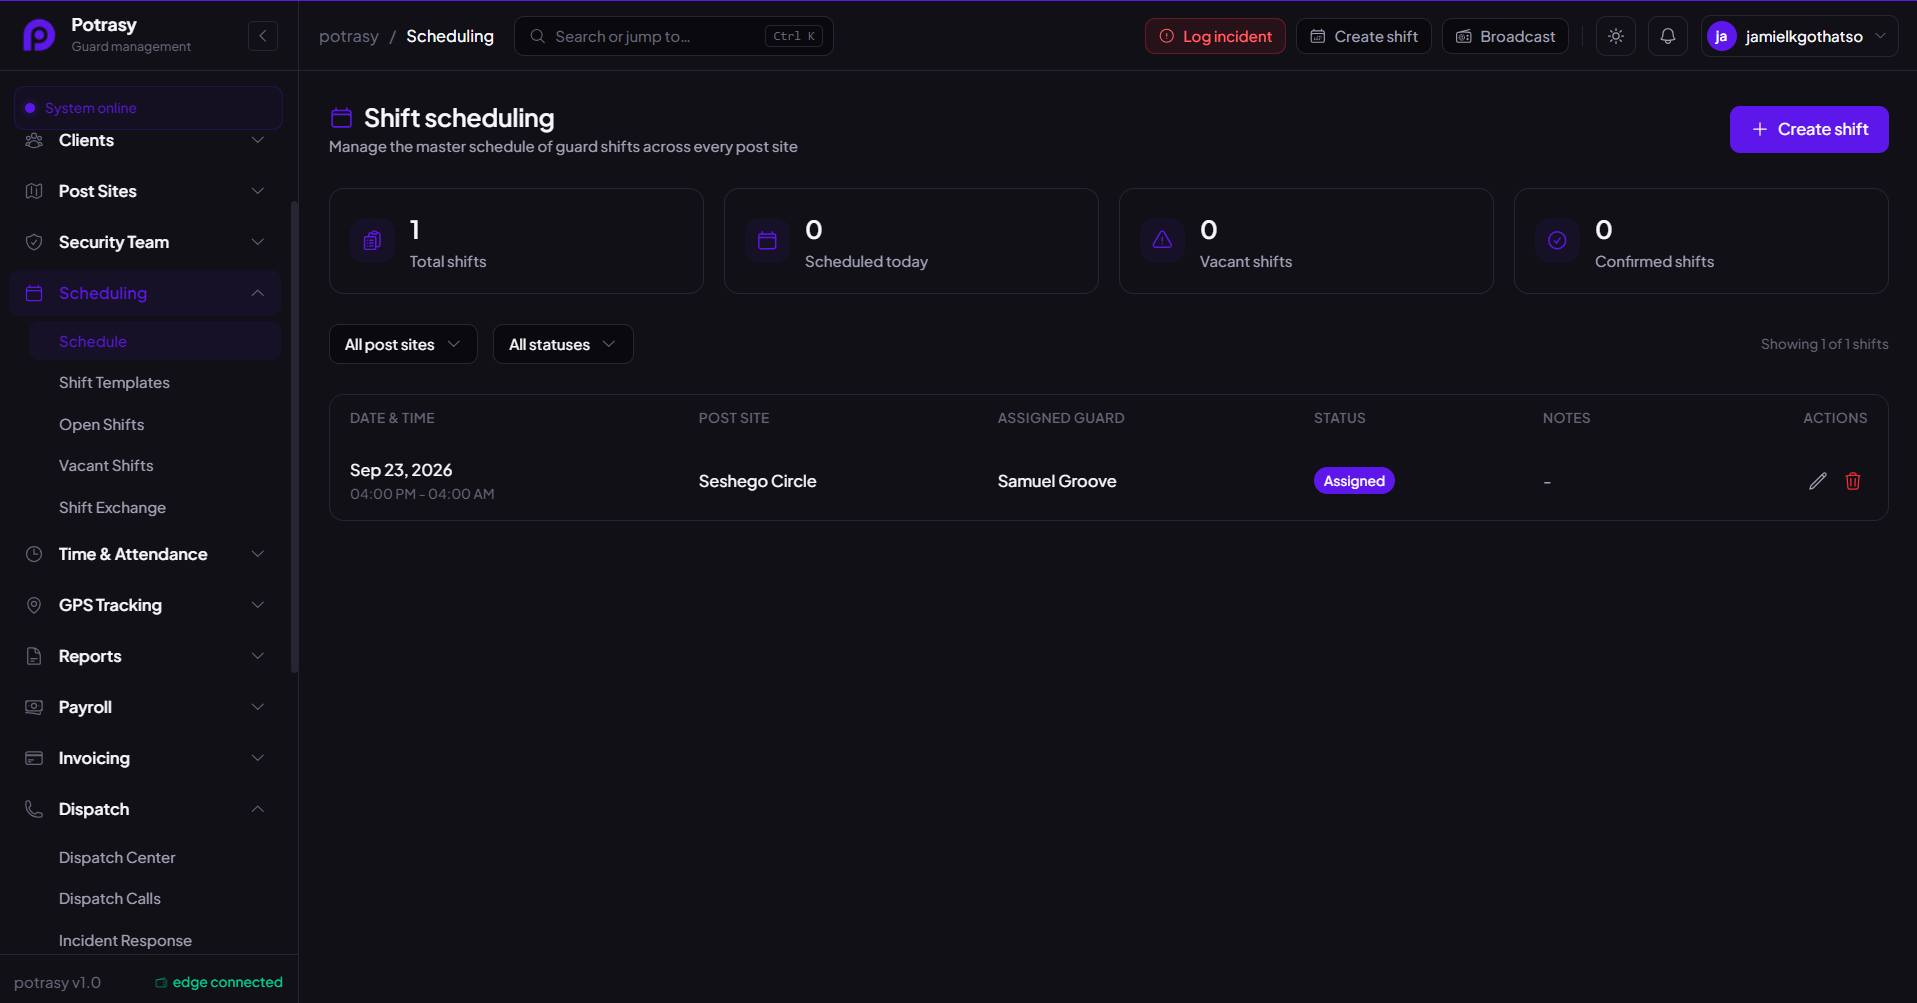
Task: Click the Potrasy logo icon
Action: click(39, 36)
